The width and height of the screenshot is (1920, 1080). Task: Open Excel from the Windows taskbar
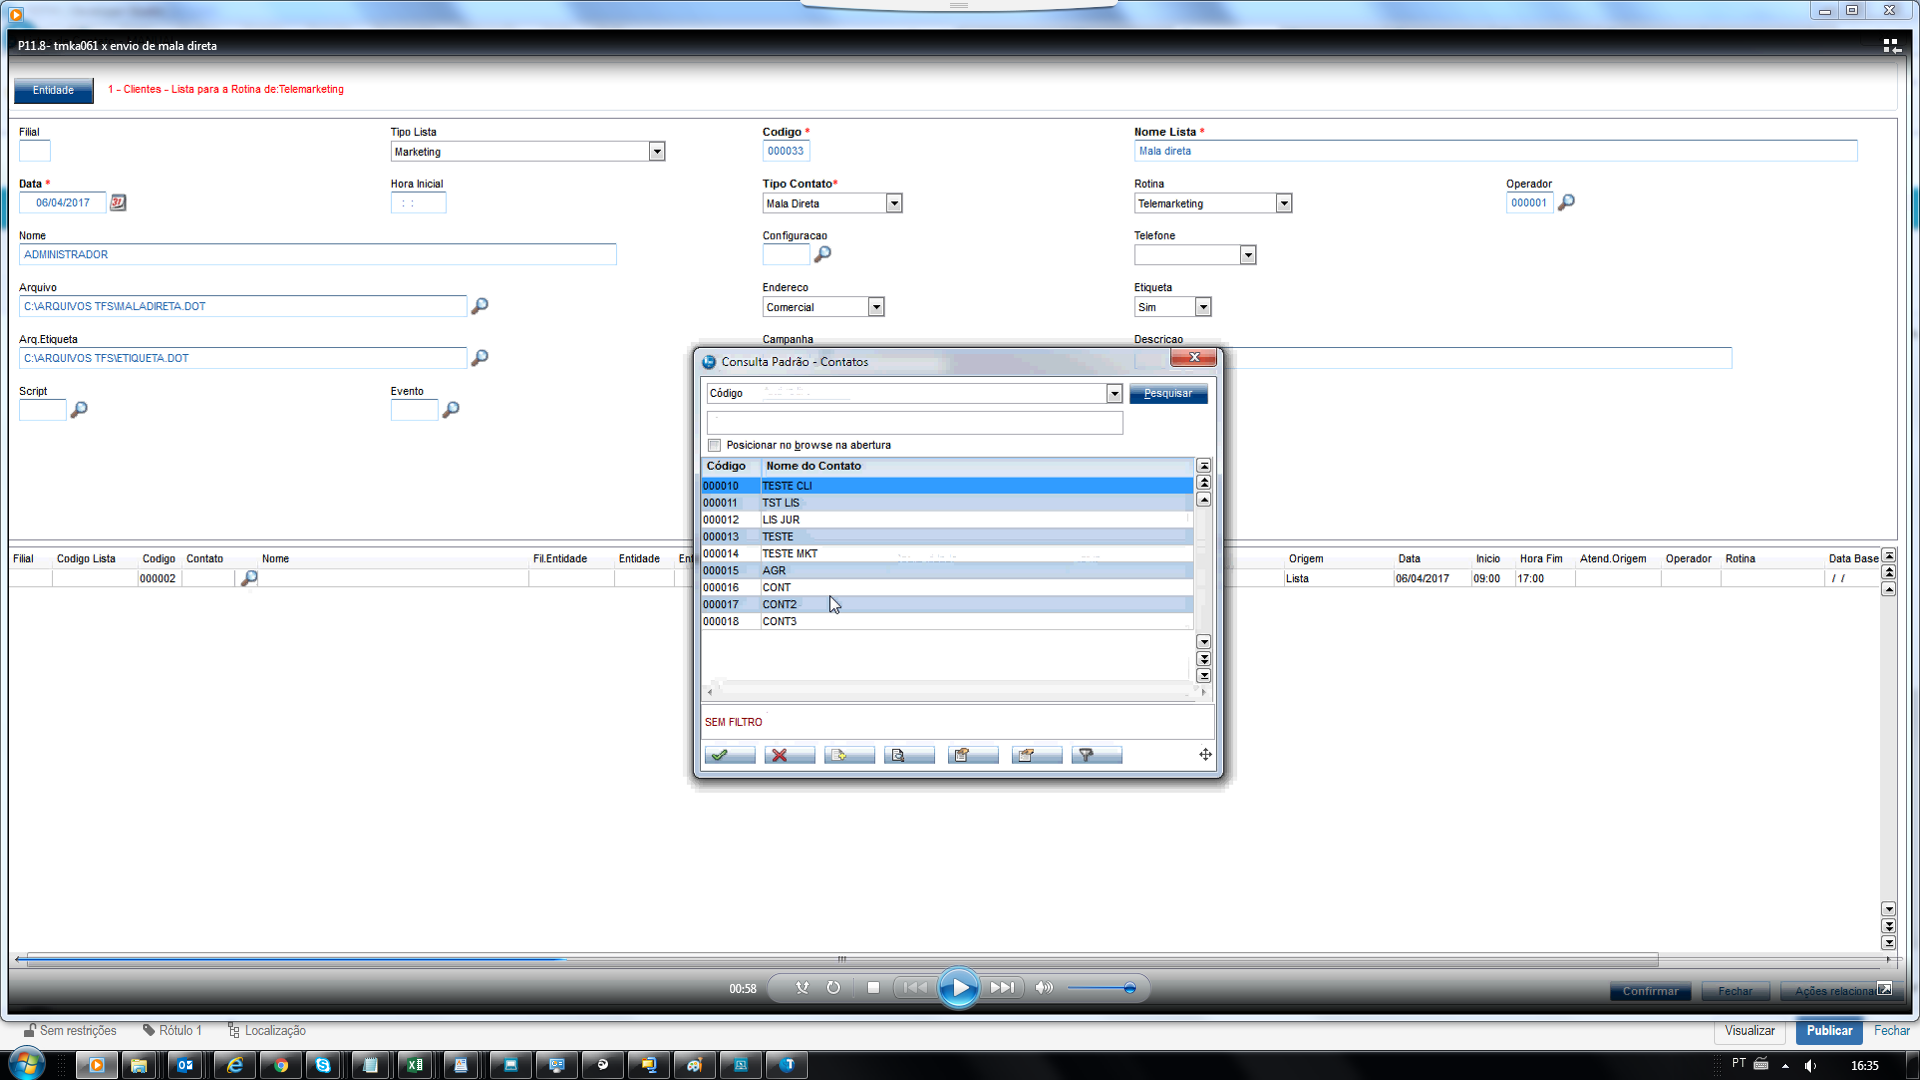coord(414,1065)
